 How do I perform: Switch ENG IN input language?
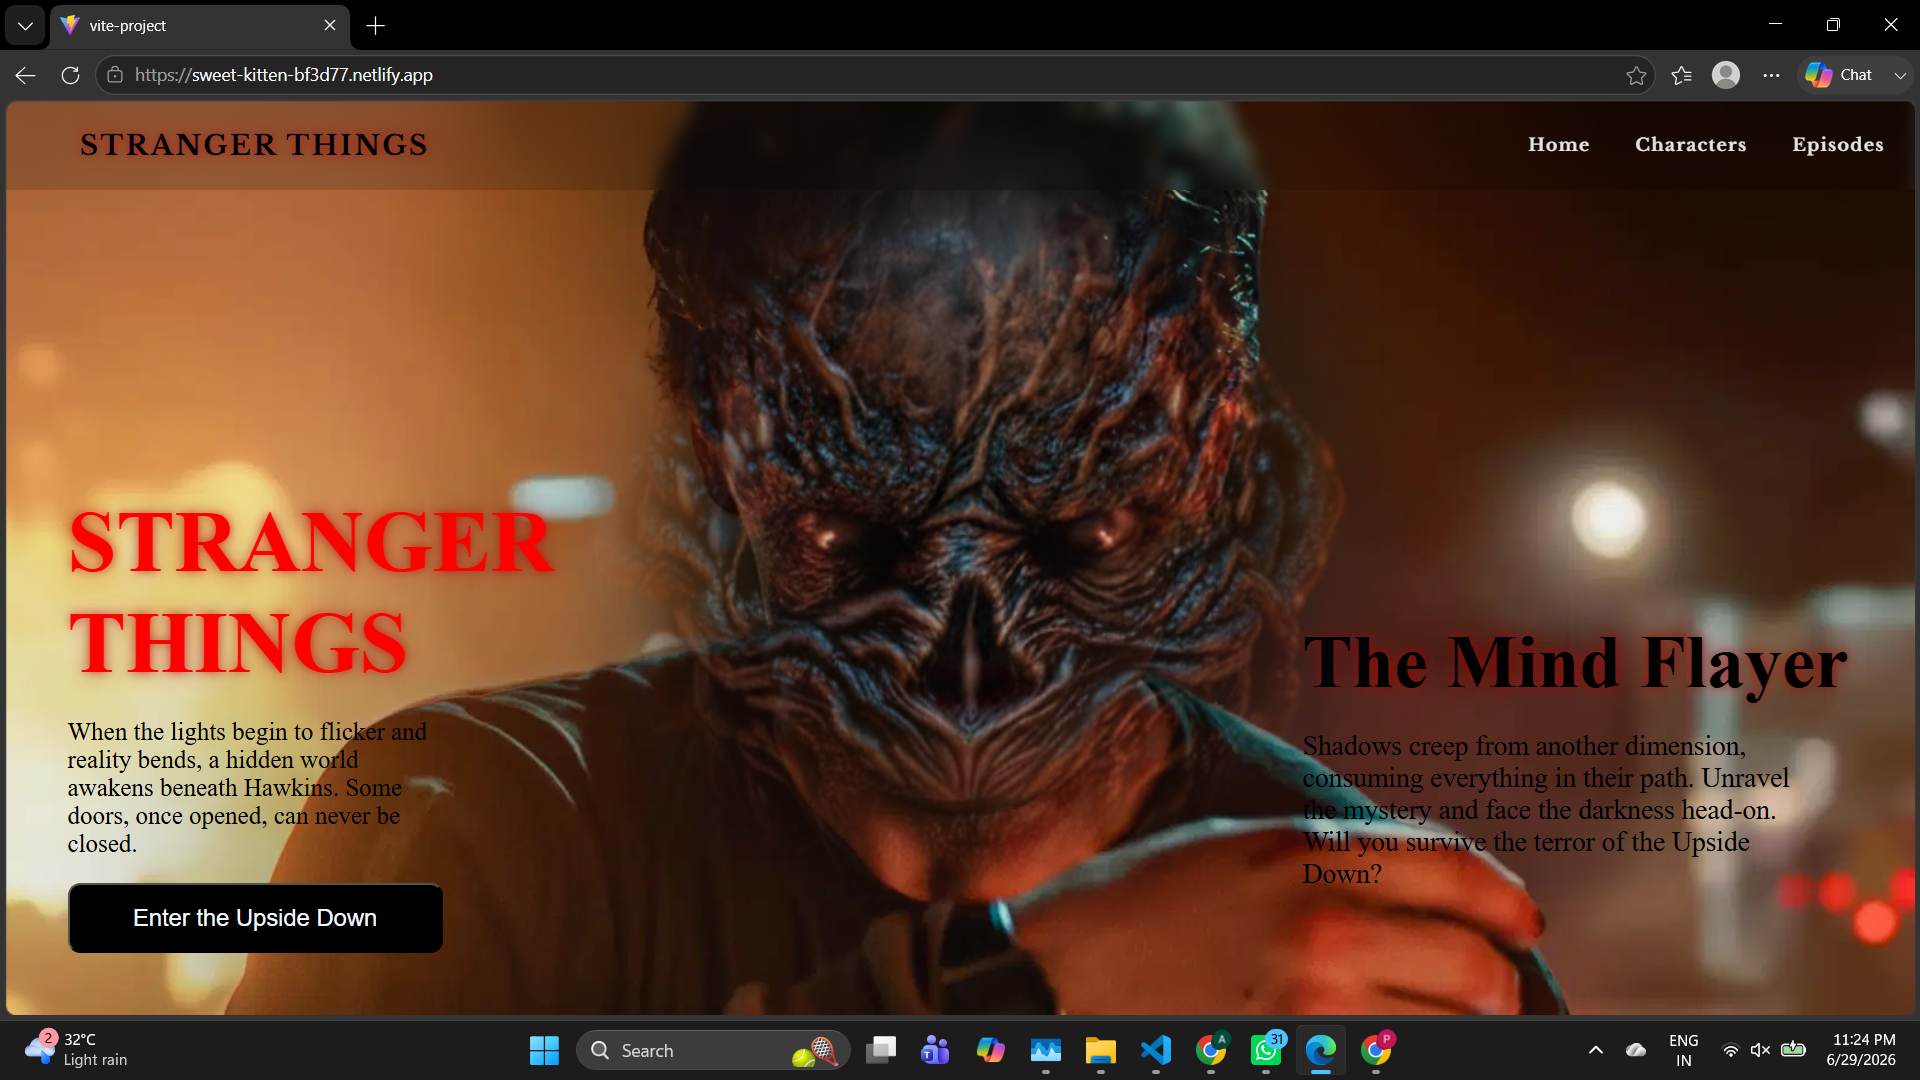pos(1684,1050)
